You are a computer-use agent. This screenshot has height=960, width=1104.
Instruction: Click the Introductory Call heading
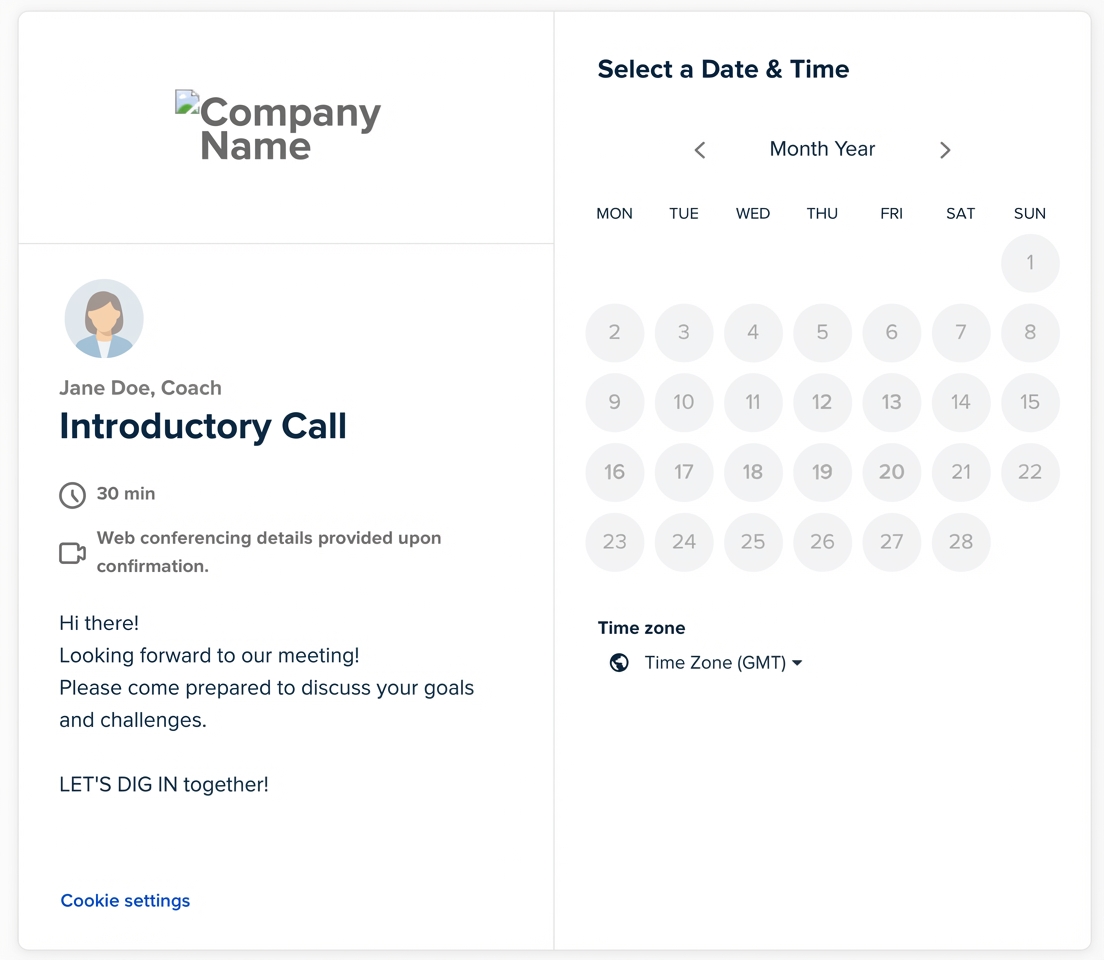tap(203, 425)
